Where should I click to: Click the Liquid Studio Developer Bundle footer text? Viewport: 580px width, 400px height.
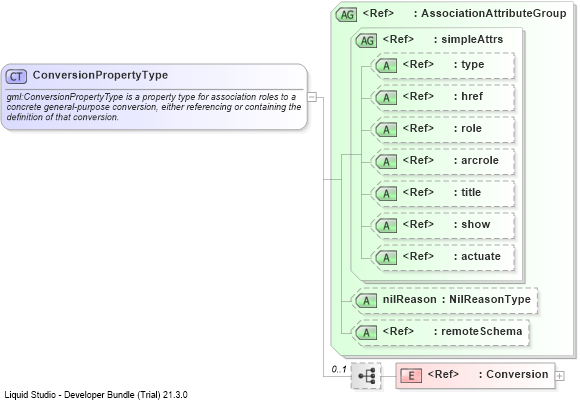(x=96, y=395)
